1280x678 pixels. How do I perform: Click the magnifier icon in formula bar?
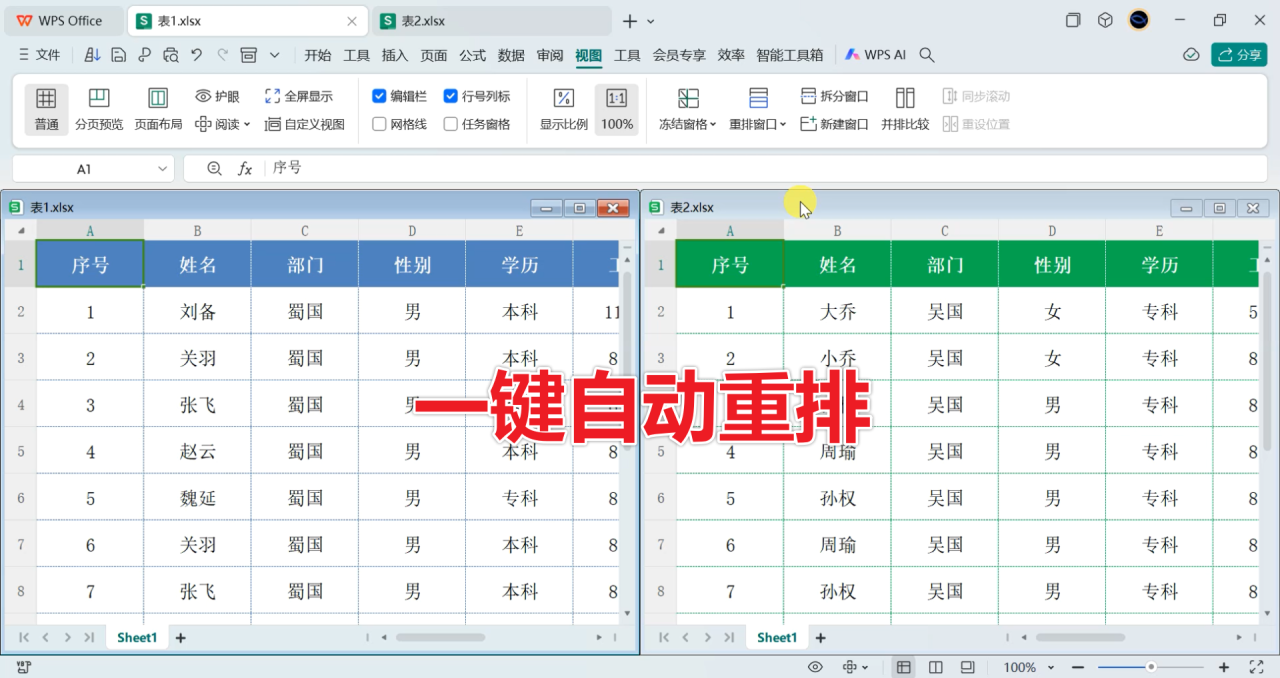click(x=214, y=169)
